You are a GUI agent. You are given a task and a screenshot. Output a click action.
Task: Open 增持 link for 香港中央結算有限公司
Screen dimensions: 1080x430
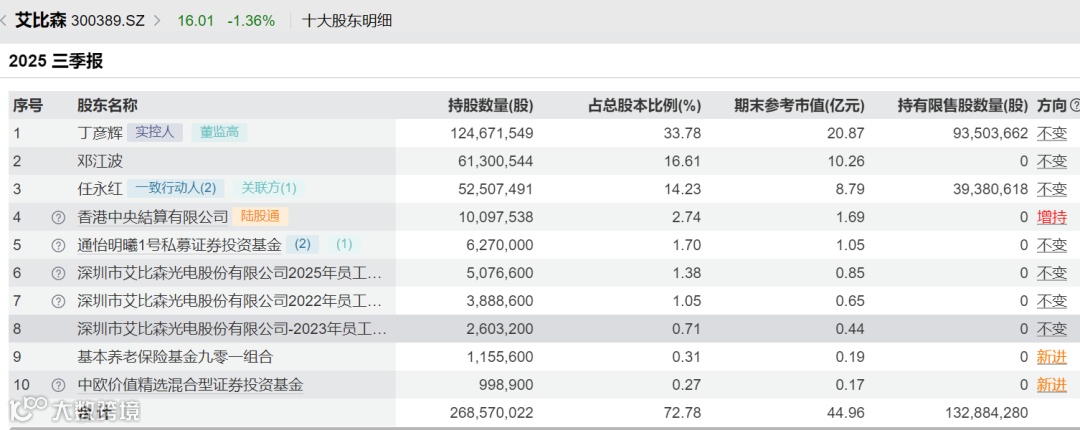coord(1052,217)
